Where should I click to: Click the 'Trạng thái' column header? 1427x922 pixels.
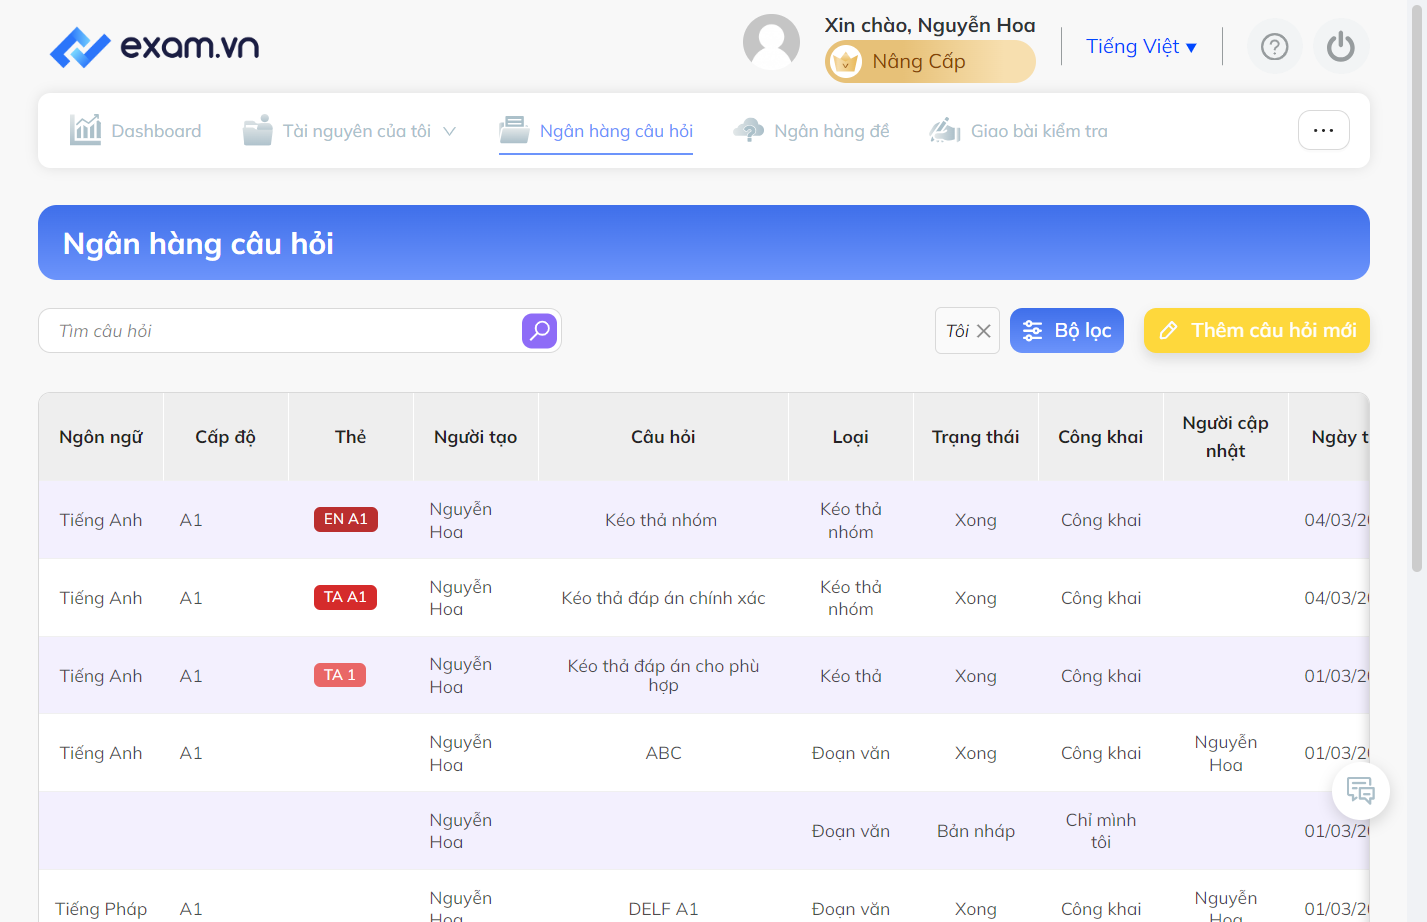click(976, 437)
